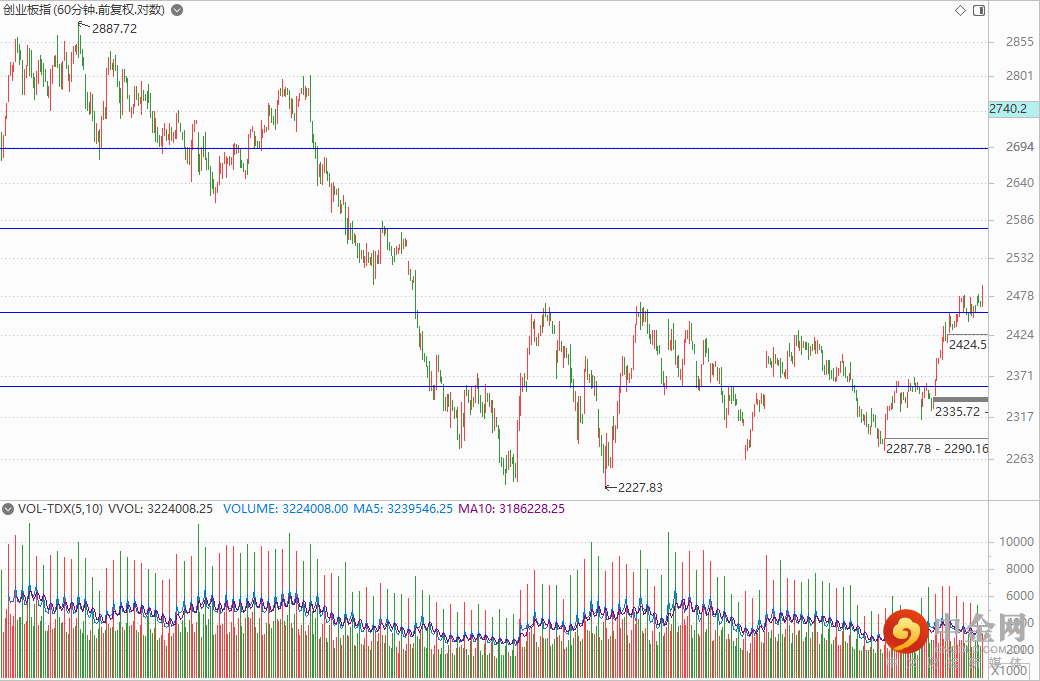Click the 2586 price axis label
Viewport: 1040px width, 681px height.
pos(1019,219)
